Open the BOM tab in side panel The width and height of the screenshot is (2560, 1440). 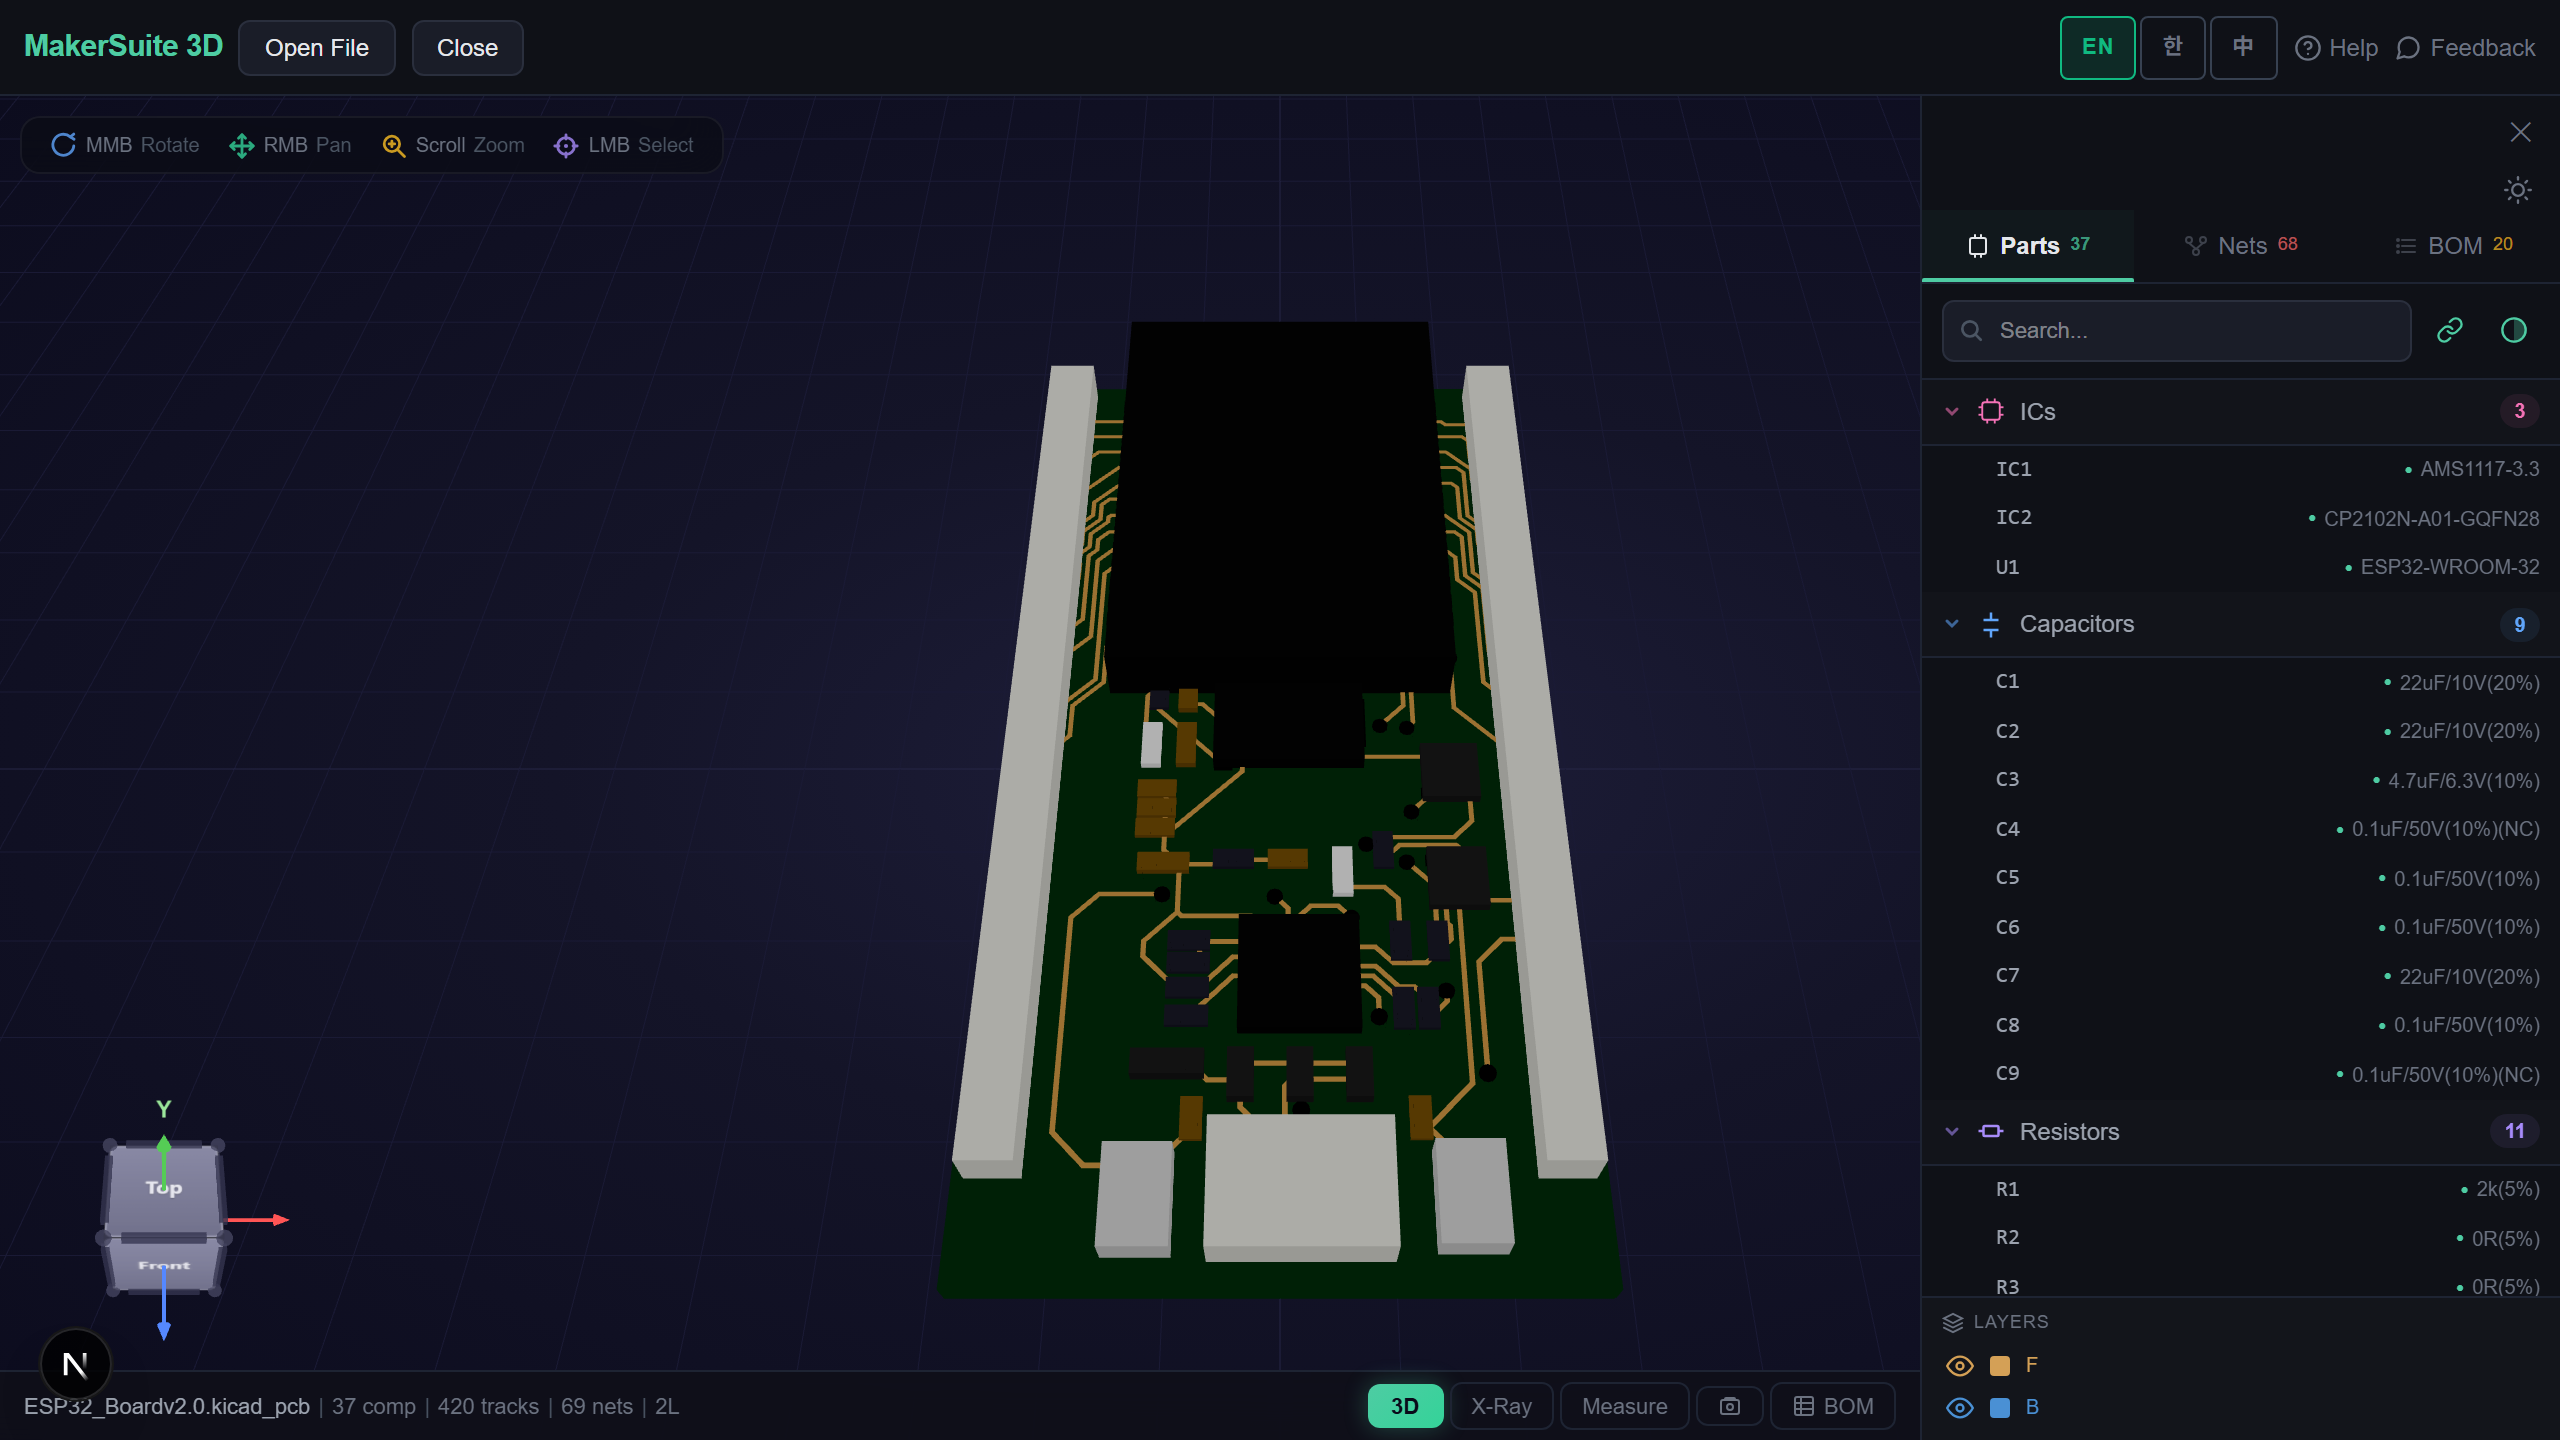pos(2453,246)
